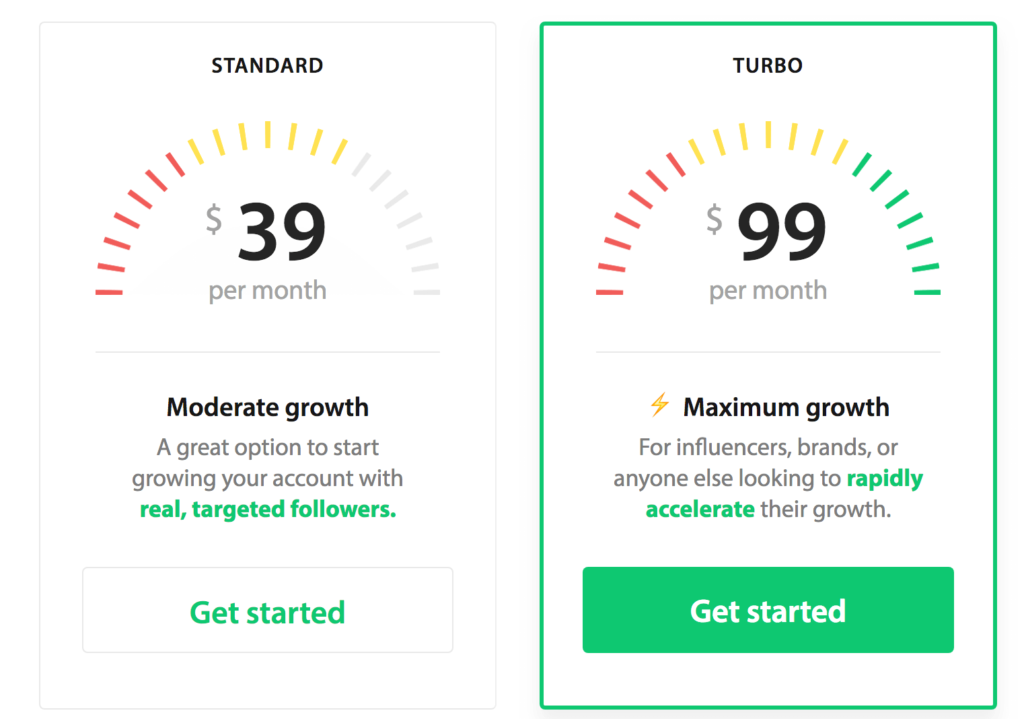Click the Maximum growth heading
The height and width of the screenshot is (719, 1024).
pyautogui.click(x=786, y=407)
